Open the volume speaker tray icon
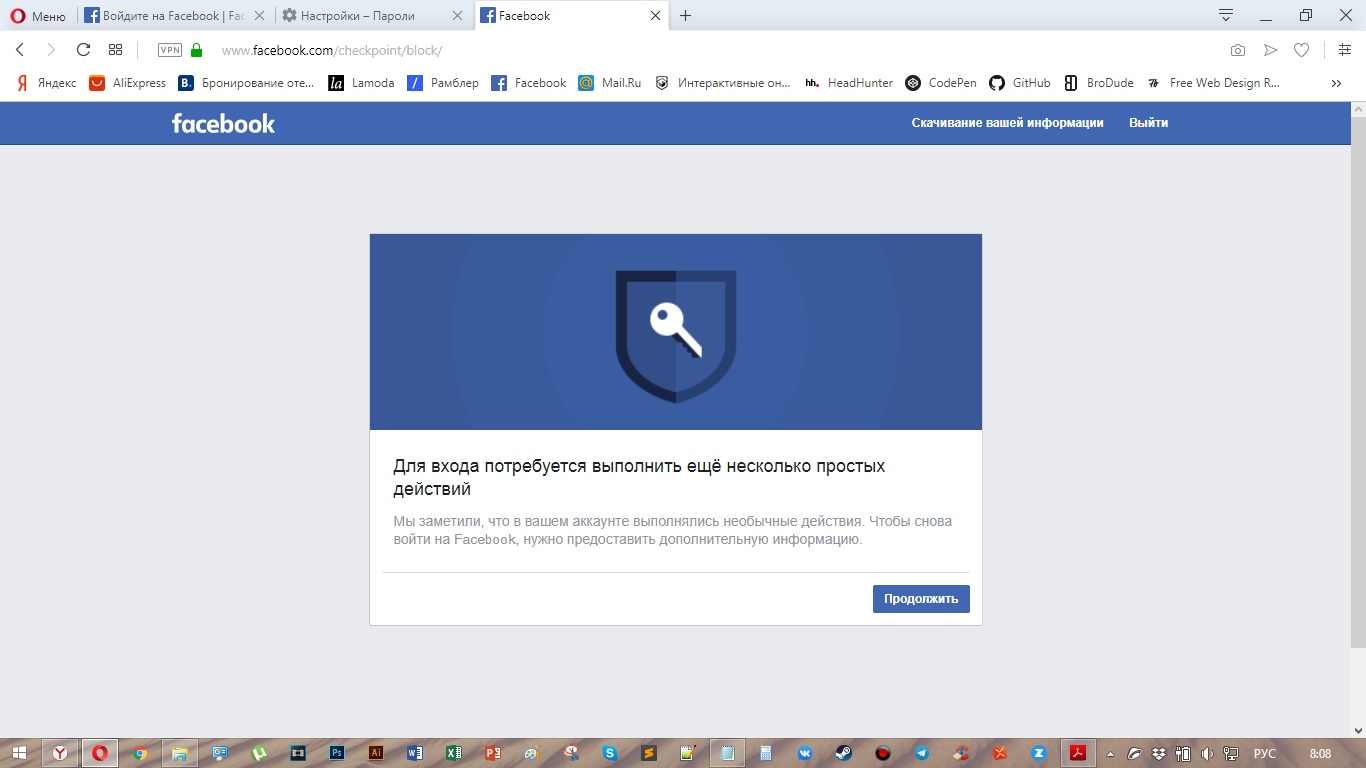Viewport: 1366px width, 768px height. (x=1207, y=753)
